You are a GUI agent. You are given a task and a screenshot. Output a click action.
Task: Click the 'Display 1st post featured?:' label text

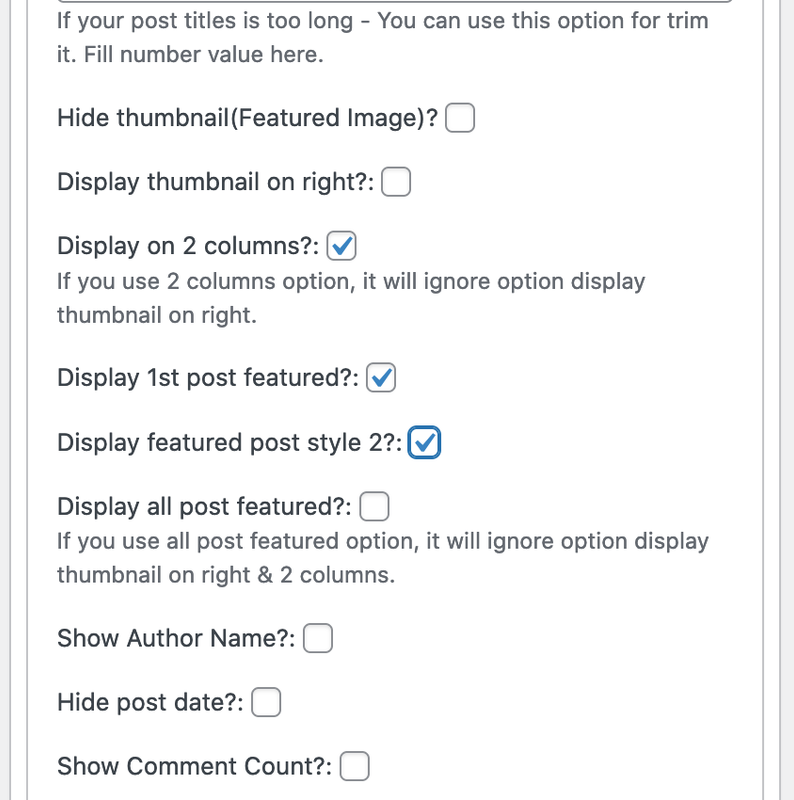(x=208, y=378)
